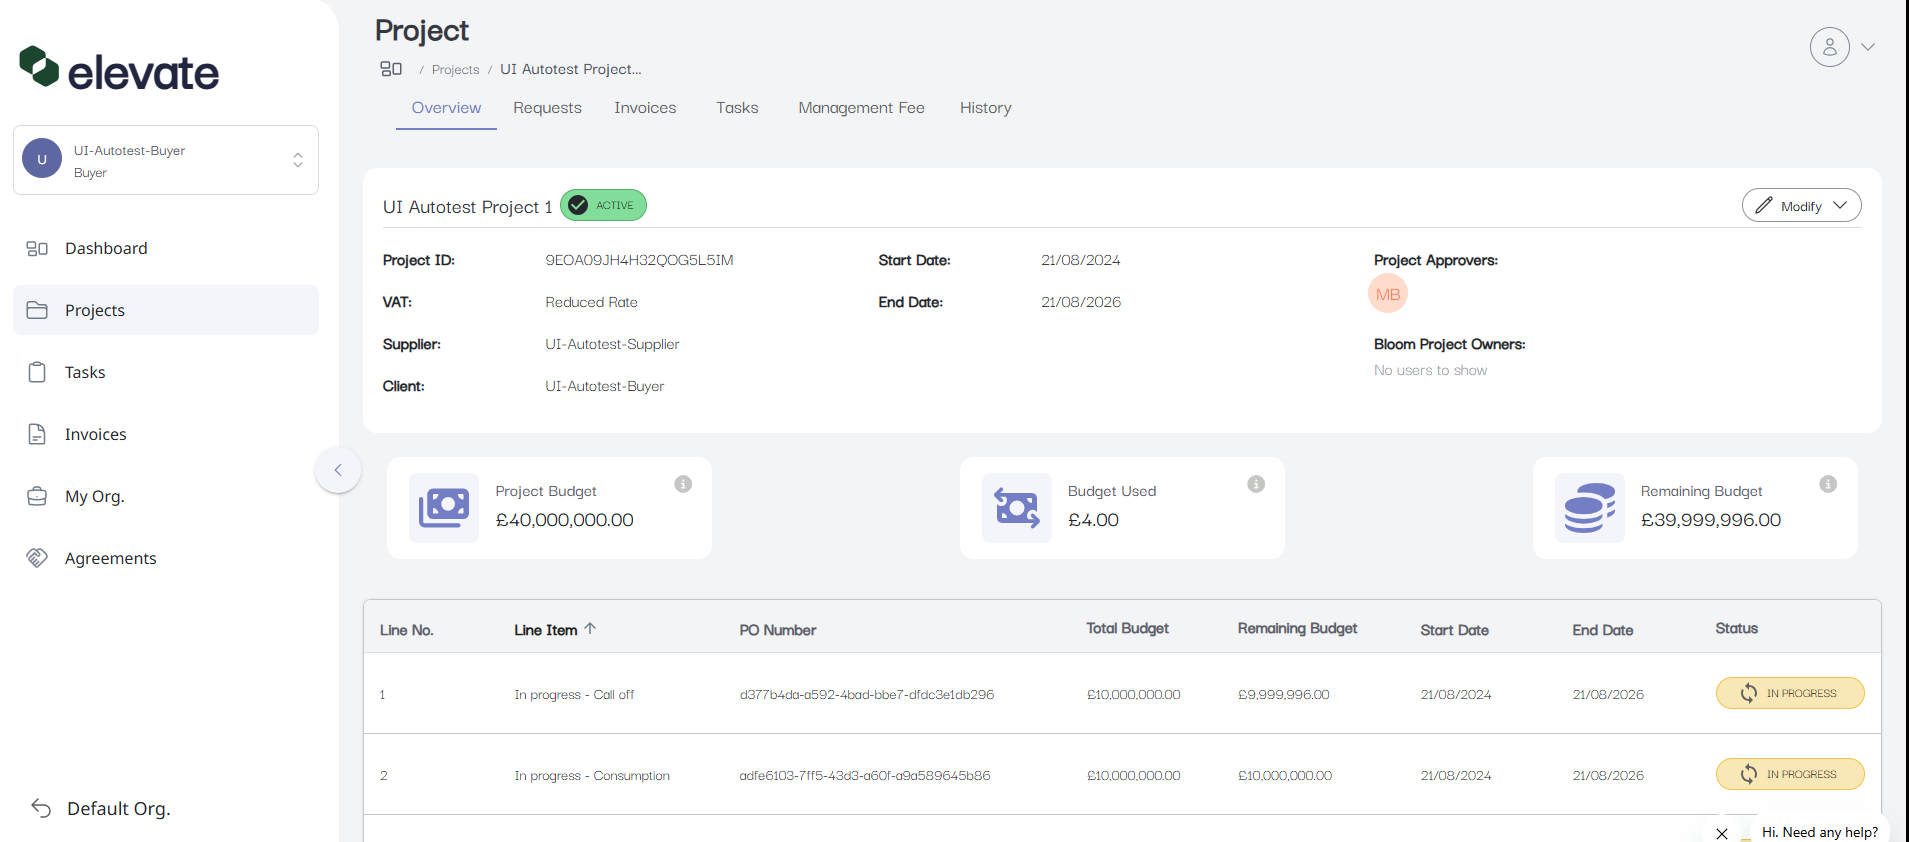Click the Budget Used info icon
Viewport: 1909px width, 842px height.
tap(1256, 484)
